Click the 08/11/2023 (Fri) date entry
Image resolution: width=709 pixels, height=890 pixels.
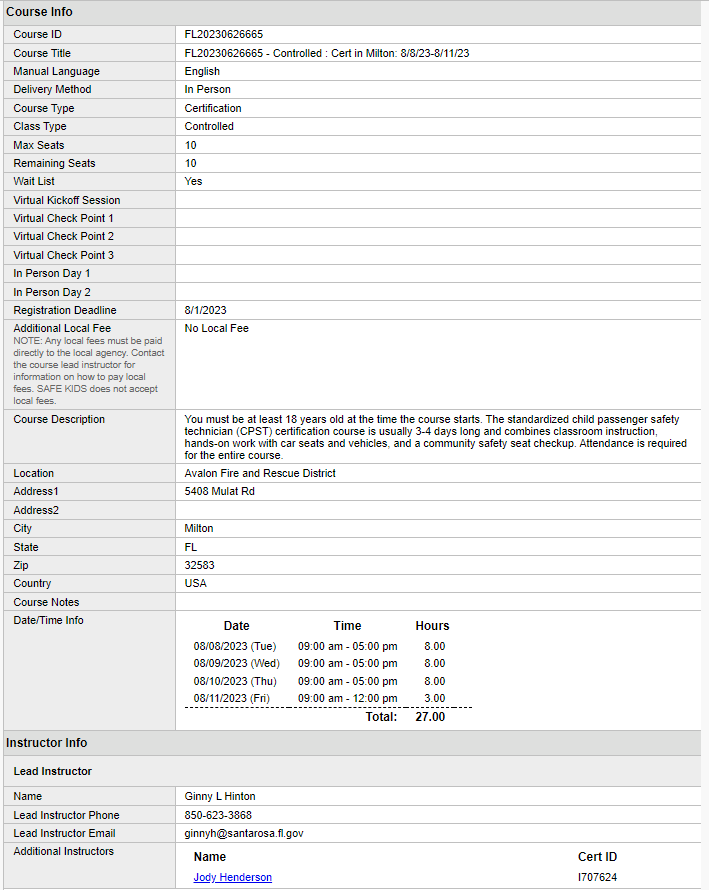233,698
